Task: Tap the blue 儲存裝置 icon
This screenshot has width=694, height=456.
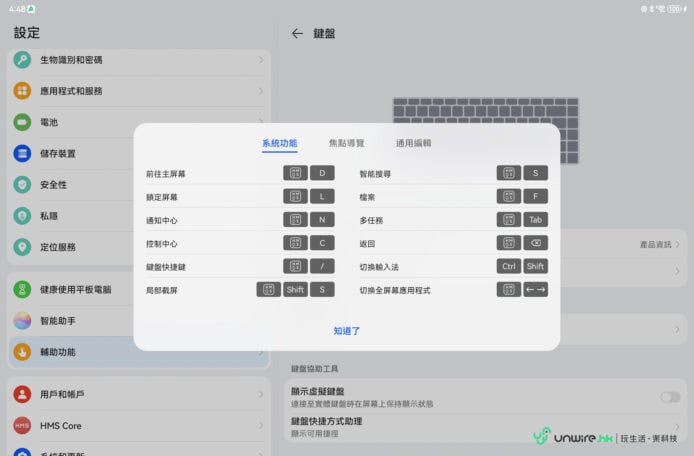Action: click(22, 153)
